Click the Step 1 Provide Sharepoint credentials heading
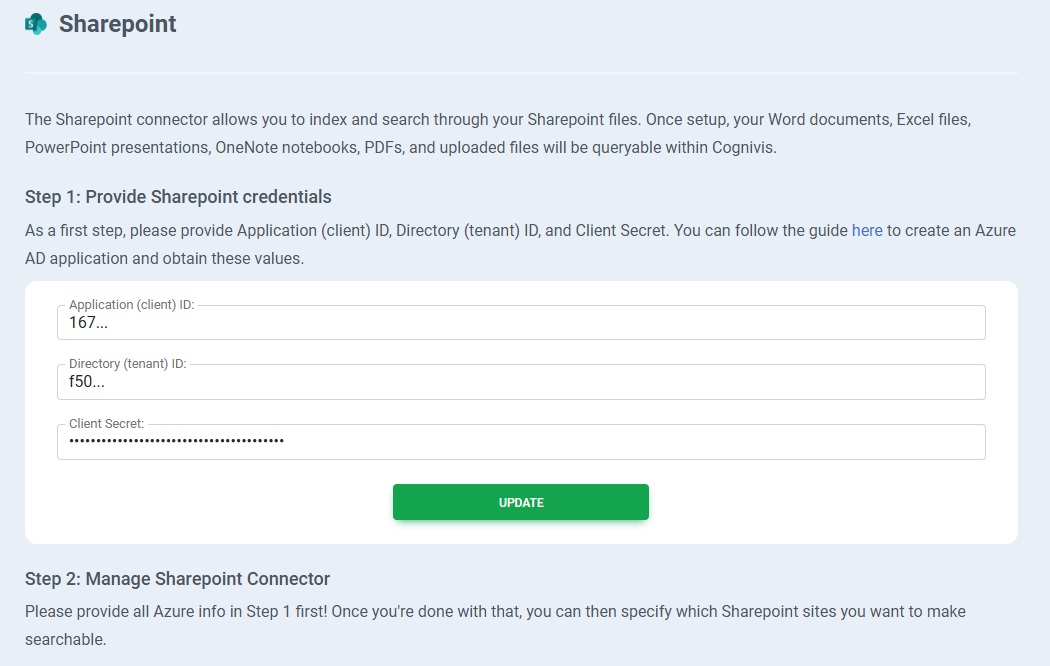 tap(178, 196)
